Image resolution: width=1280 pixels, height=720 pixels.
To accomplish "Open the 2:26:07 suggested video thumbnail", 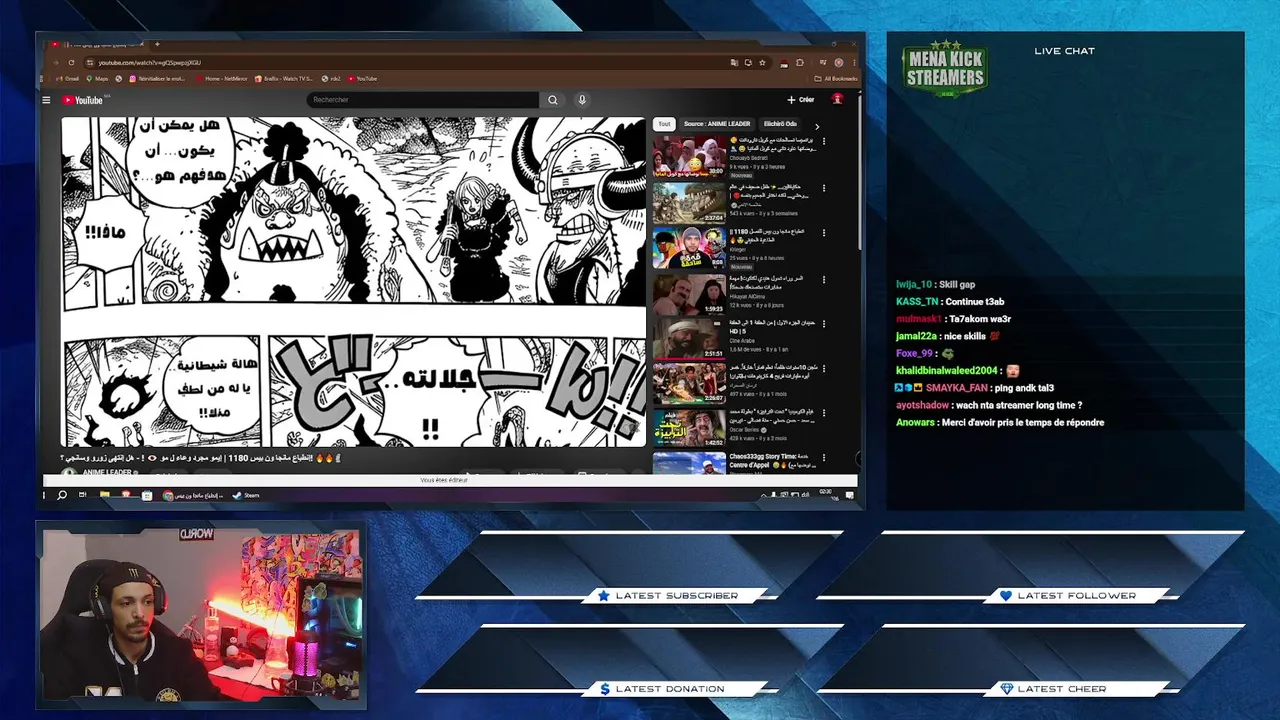I will coord(689,385).
